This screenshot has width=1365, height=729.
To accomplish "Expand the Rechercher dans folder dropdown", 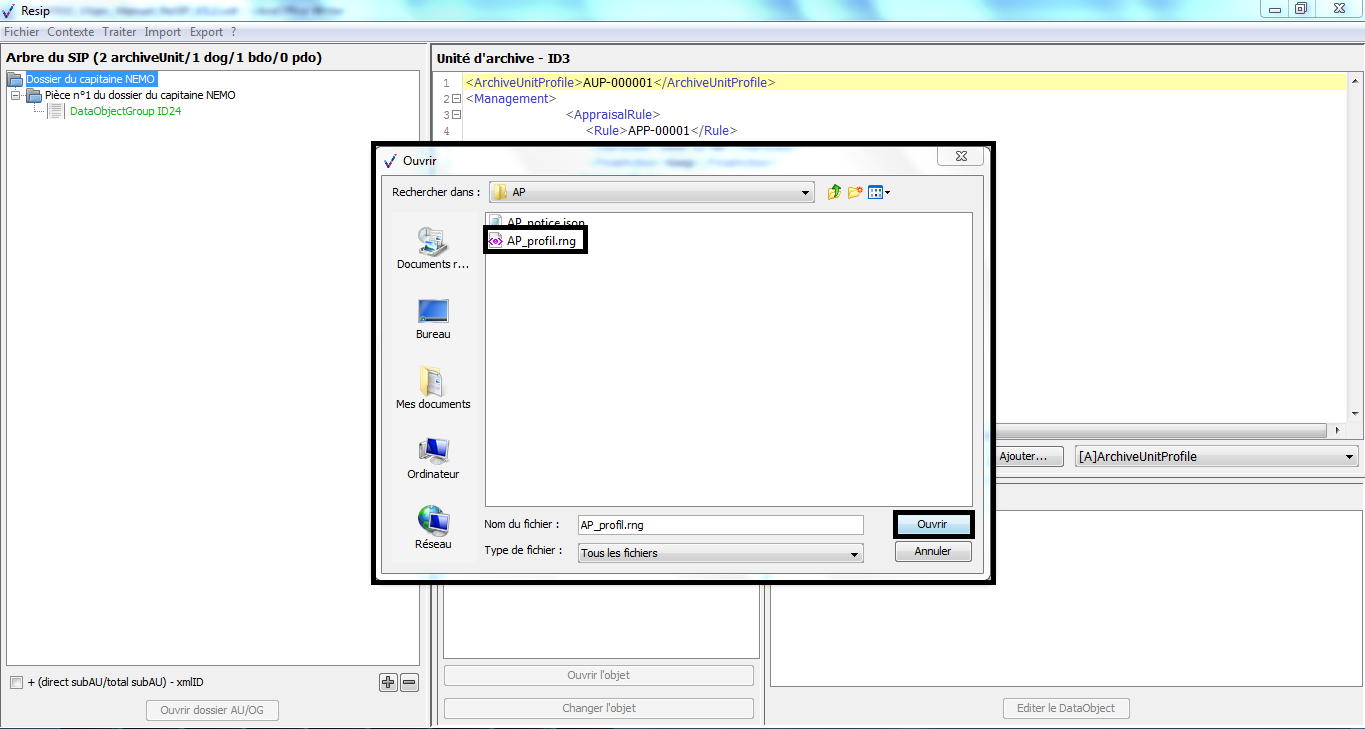I will (805, 192).
